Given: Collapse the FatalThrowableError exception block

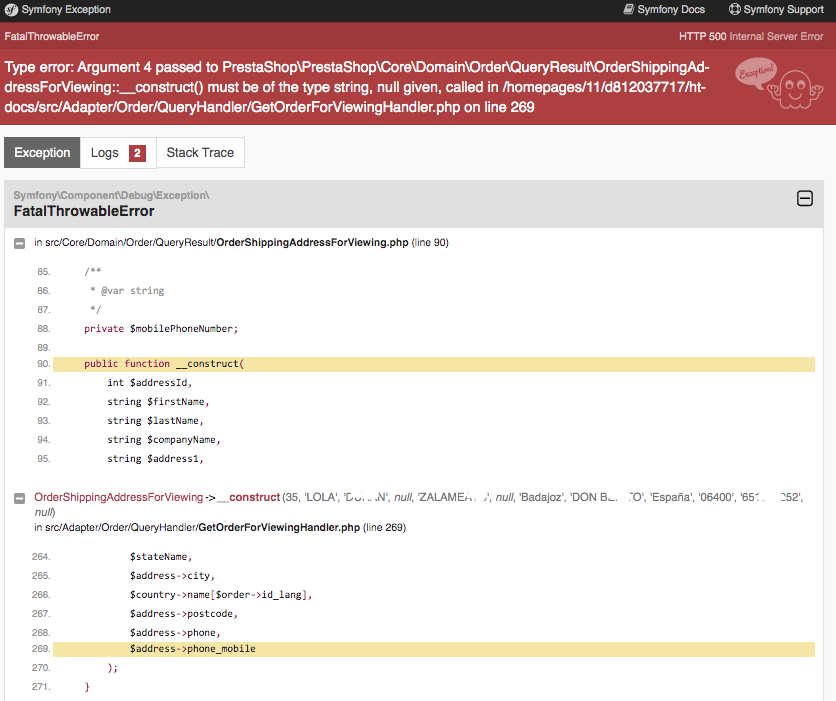Looking at the screenshot, I should click(x=805, y=198).
